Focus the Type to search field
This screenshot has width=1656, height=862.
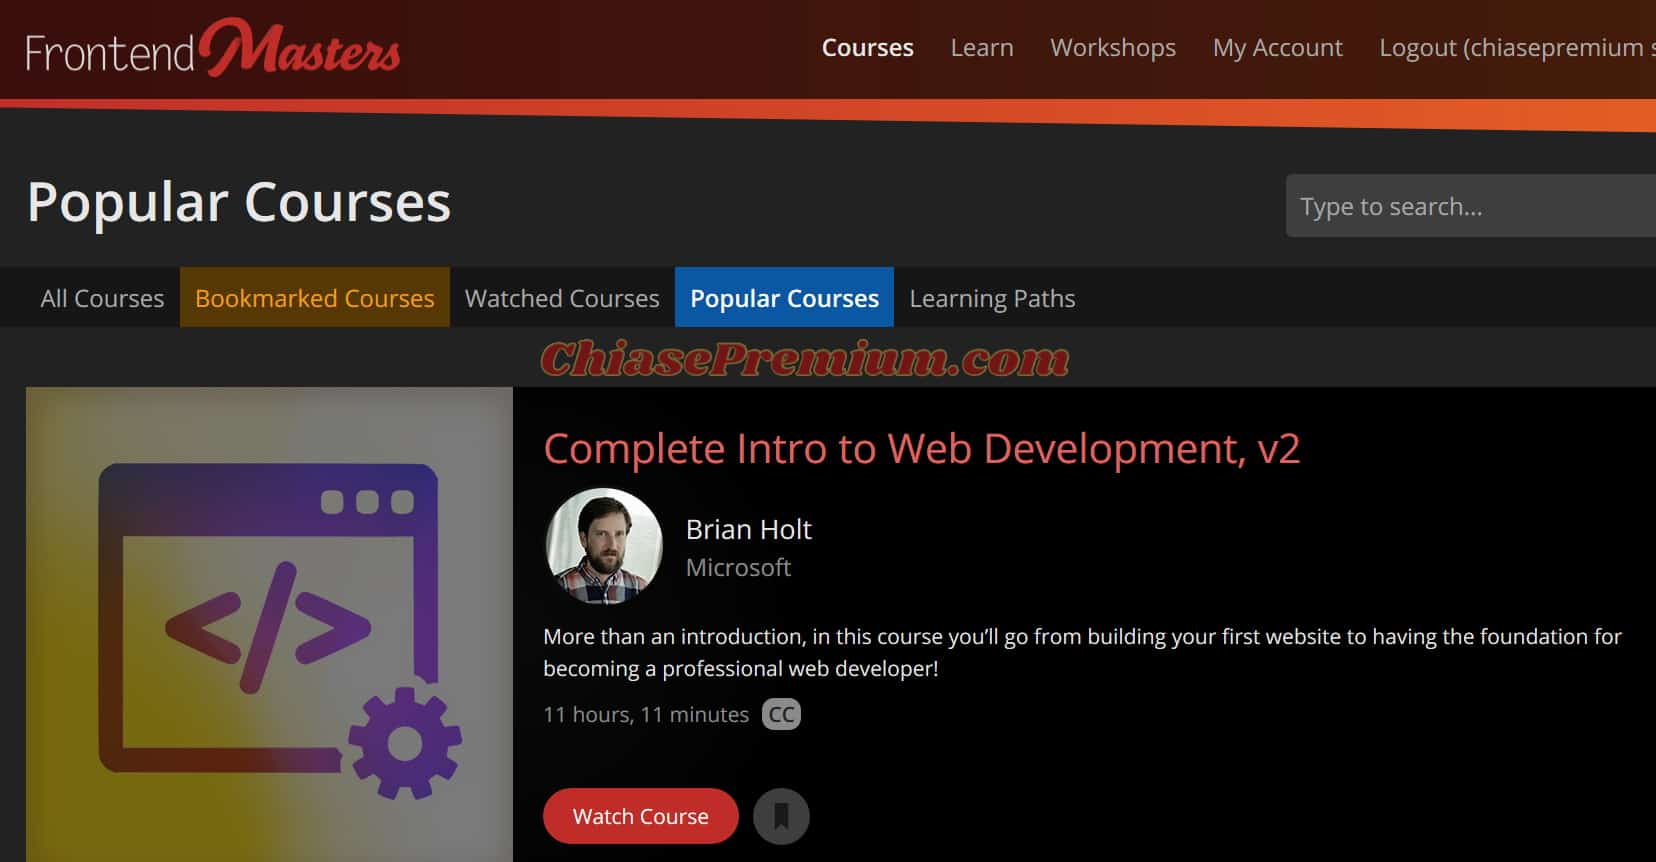[x=1471, y=206]
